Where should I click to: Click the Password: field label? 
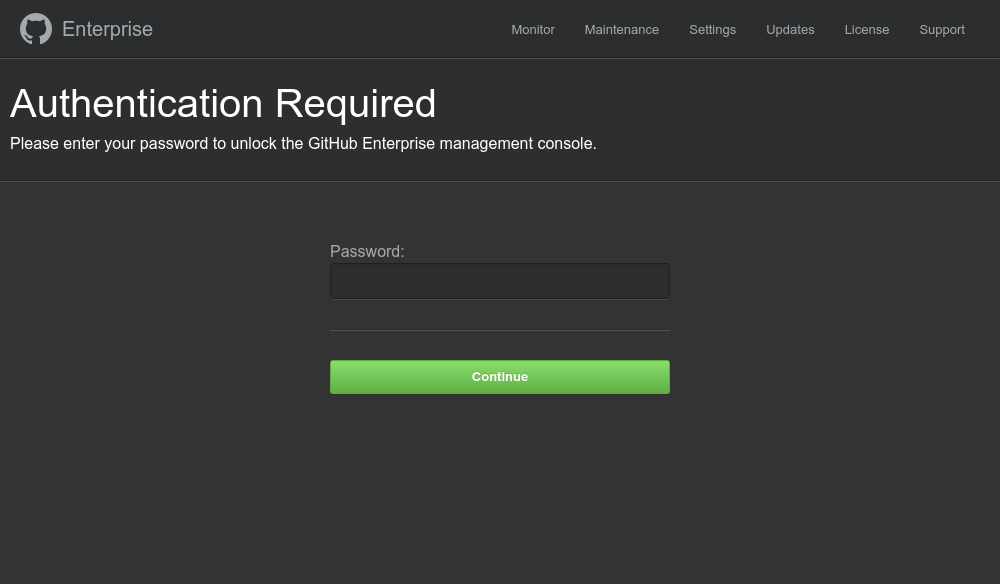pyautogui.click(x=367, y=251)
